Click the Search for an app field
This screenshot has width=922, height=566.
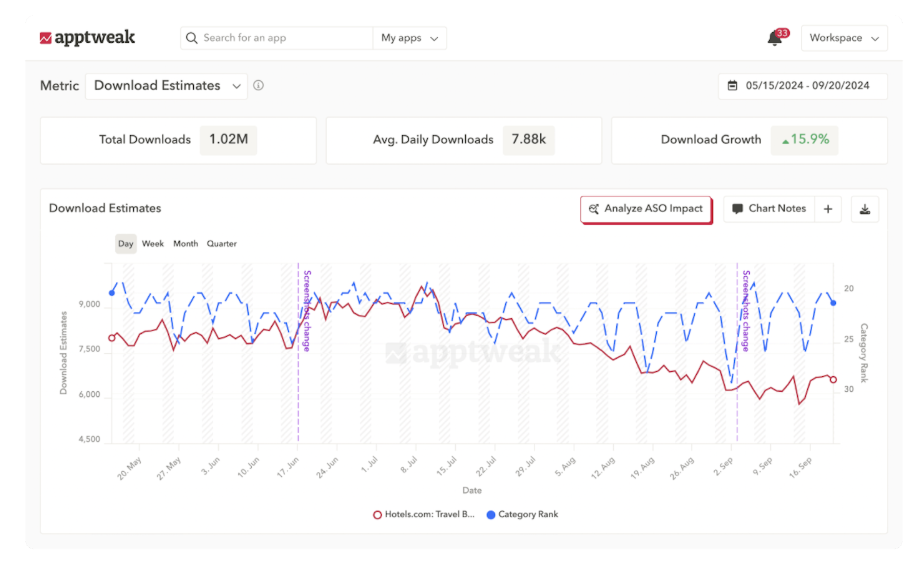click(280, 38)
